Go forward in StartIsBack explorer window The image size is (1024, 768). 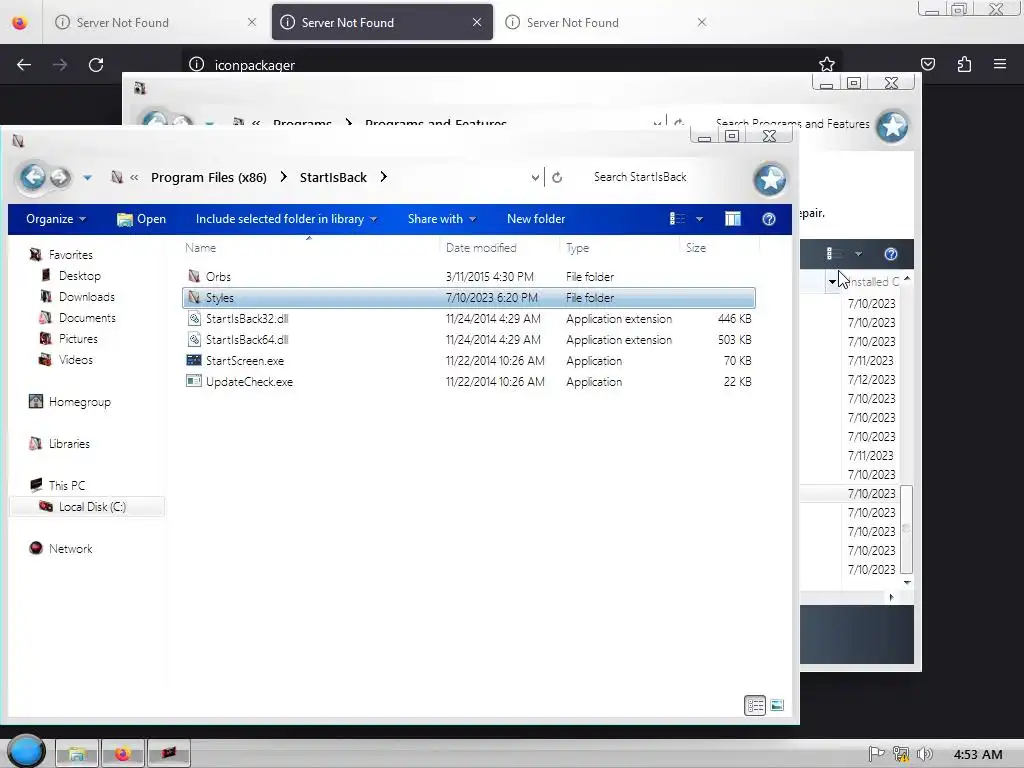[x=60, y=177]
